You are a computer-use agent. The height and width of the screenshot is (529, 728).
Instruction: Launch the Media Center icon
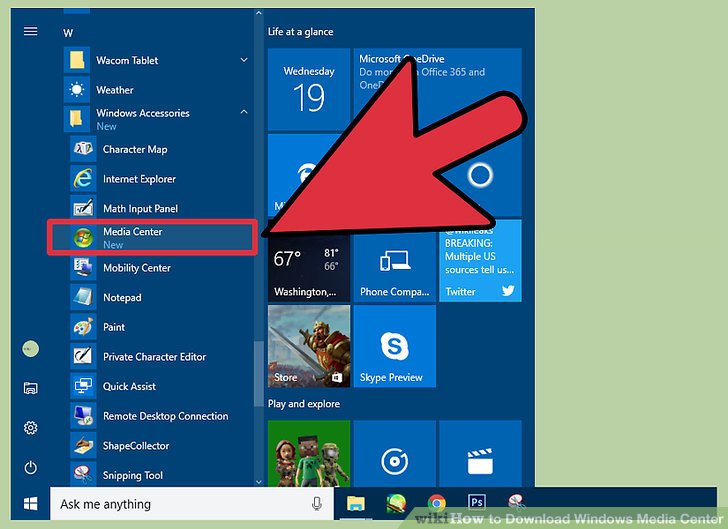[x=84, y=237]
